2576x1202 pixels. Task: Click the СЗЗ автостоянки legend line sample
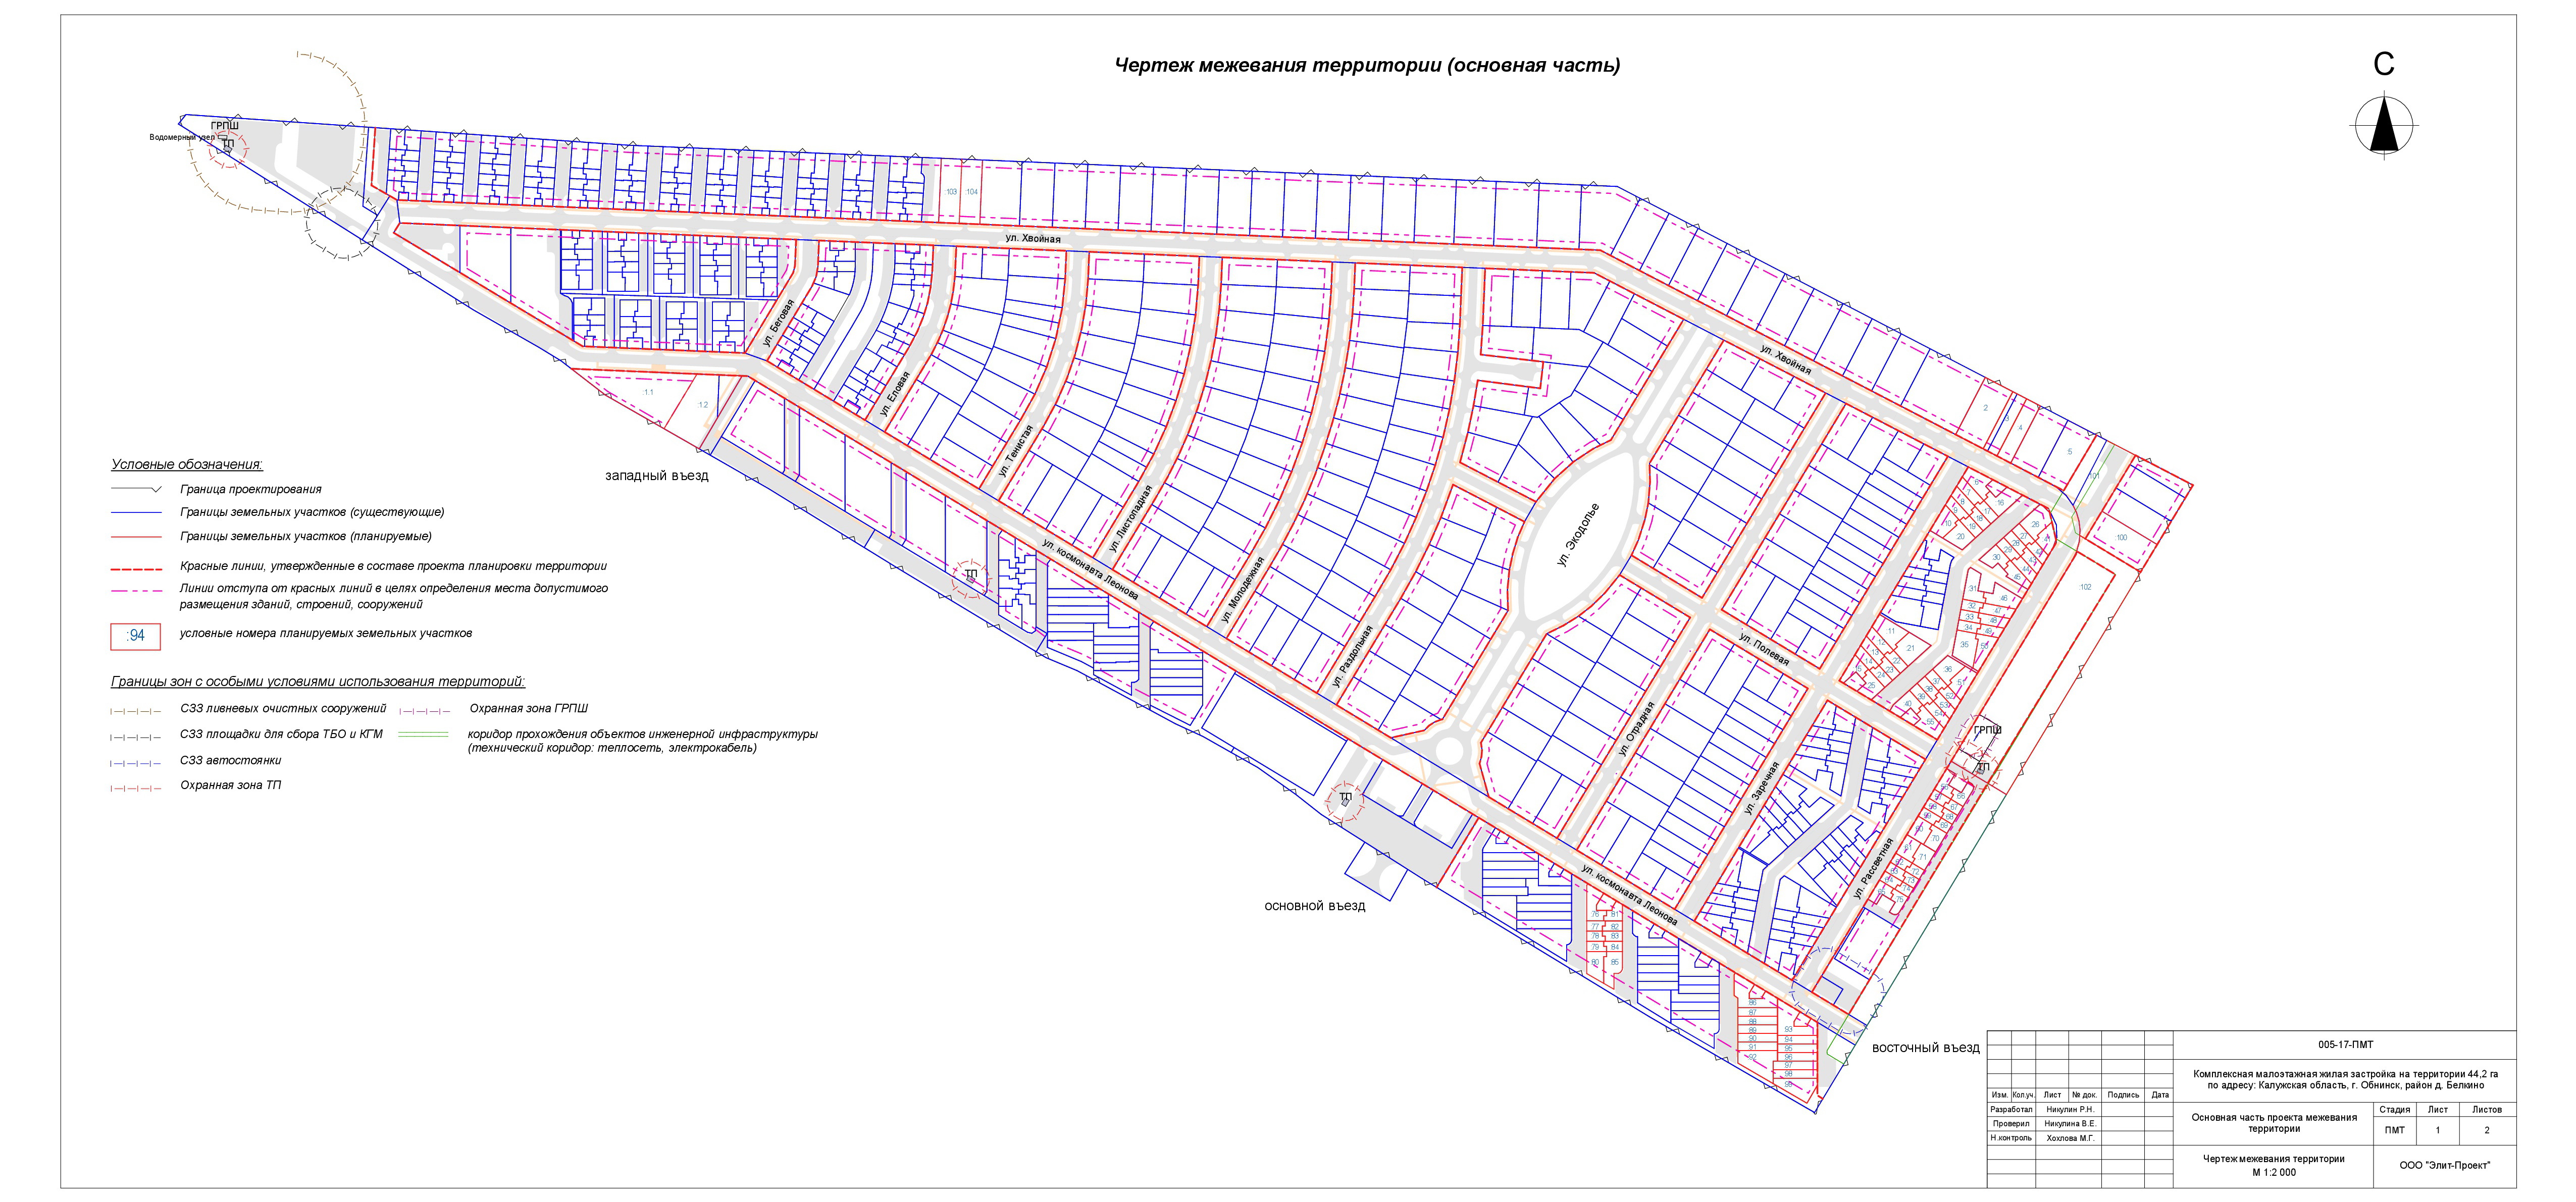[x=135, y=763]
